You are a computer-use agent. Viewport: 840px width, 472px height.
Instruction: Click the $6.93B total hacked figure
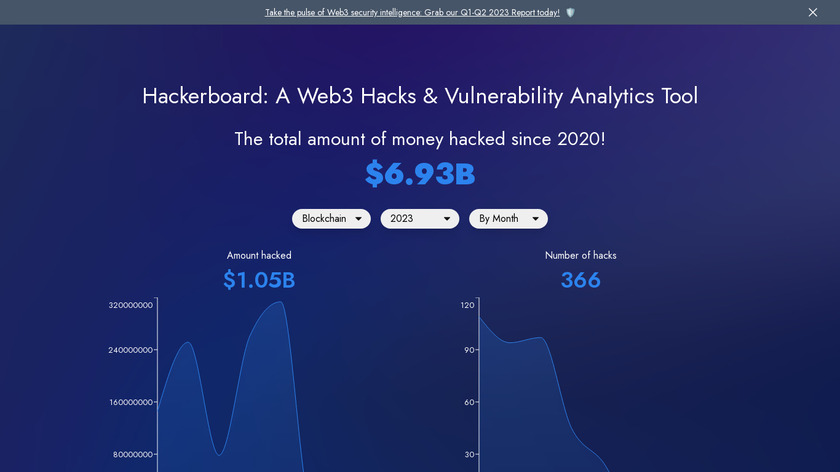tap(420, 174)
